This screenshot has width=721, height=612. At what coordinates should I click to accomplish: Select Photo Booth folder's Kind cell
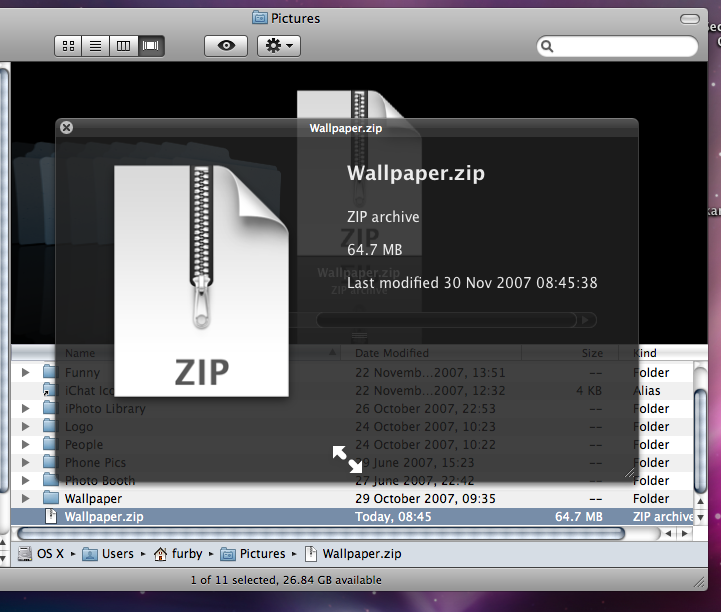pos(651,480)
